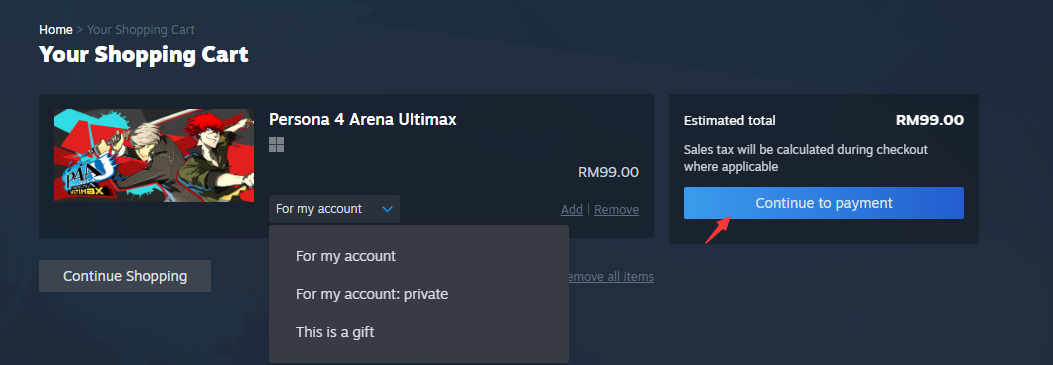This screenshot has width=1053, height=365.
Task: Click the Estimated total label
Action: (729, 121)
